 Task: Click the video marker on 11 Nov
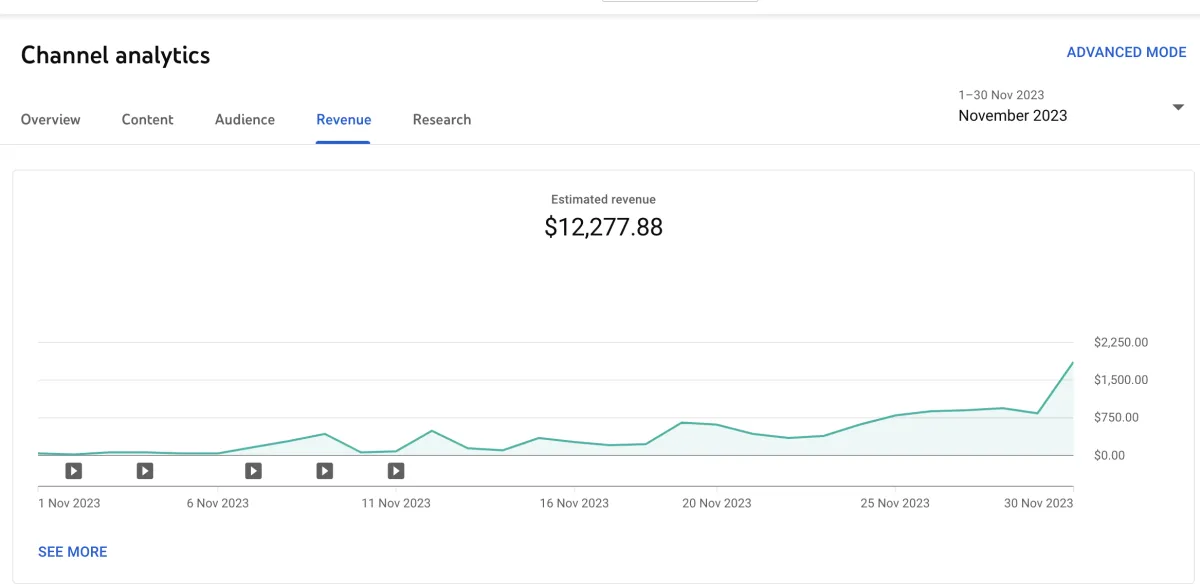(x=396, y=470)
